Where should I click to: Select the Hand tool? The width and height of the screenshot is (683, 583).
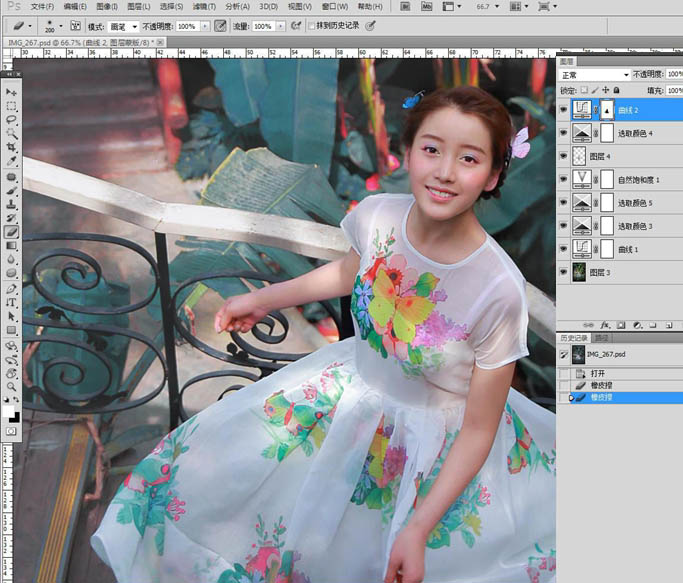(x=11, y=373)
